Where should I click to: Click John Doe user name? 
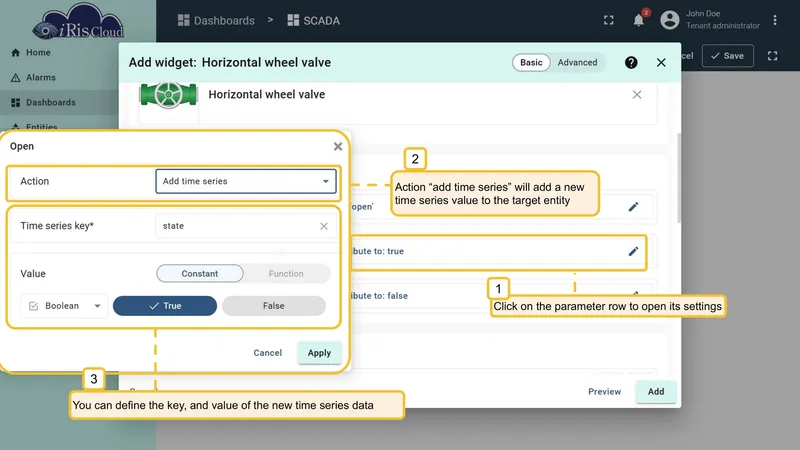pos(703,14)
